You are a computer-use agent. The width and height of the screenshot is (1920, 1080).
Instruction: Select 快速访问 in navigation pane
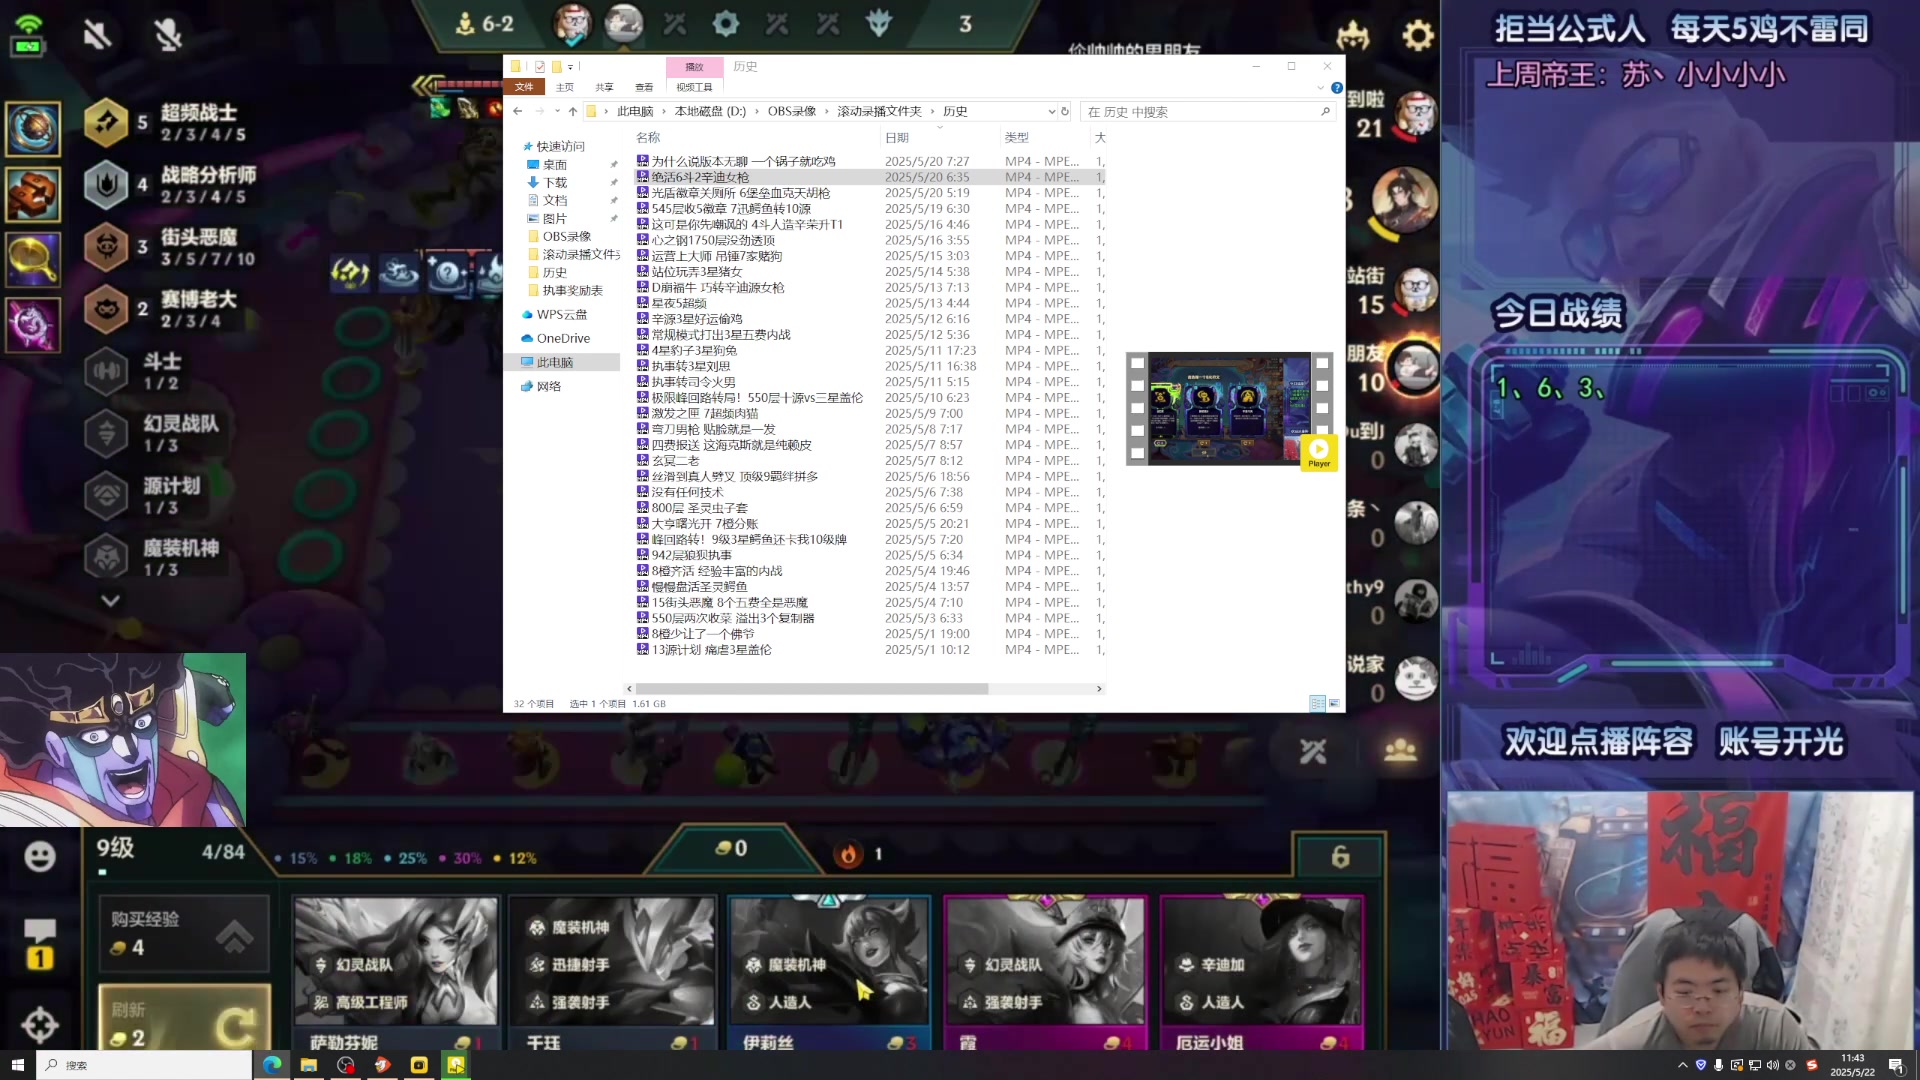[560, 146]
